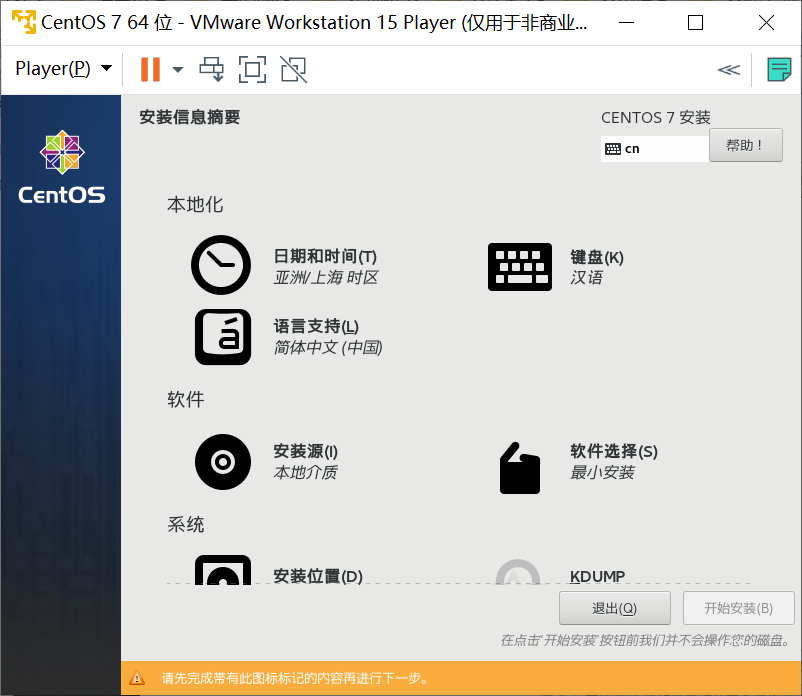802x696 pixels.
Task: Pause the virtual machine with the orange pause icon
Action: click(150, 69)
